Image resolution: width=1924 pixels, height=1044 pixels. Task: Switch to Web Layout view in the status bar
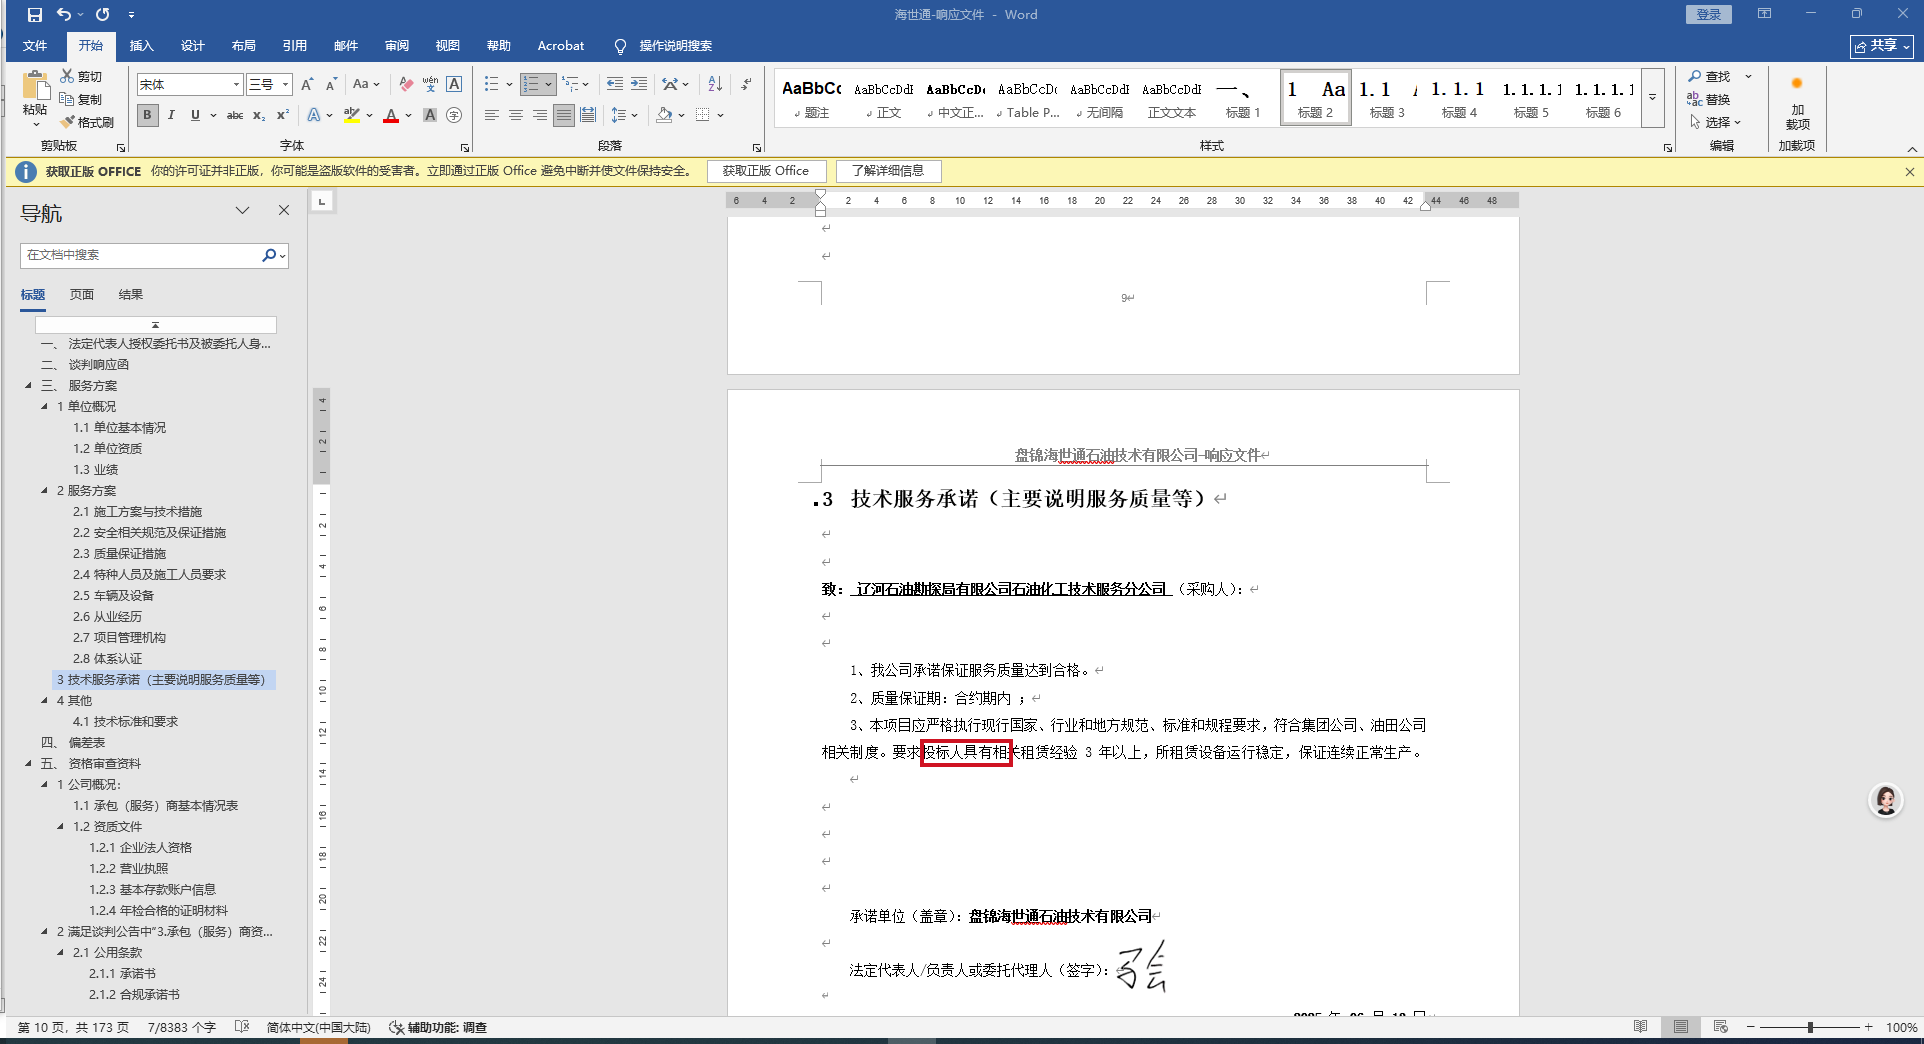(x=1721, y=1027)
